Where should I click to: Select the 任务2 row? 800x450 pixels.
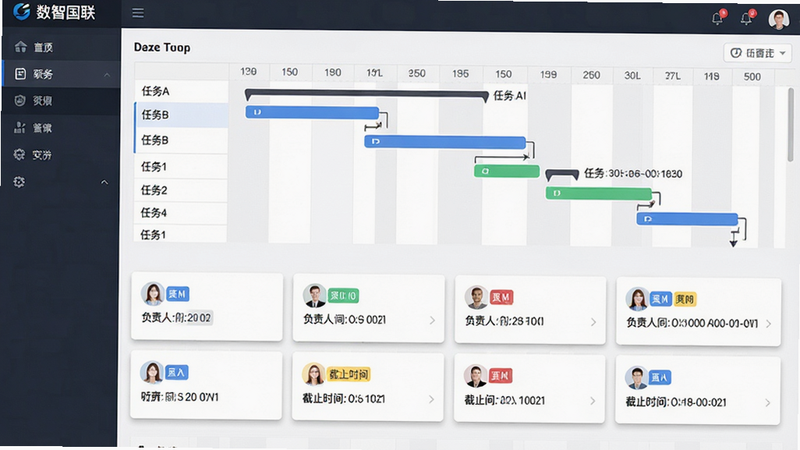click(x=181, y=190)
